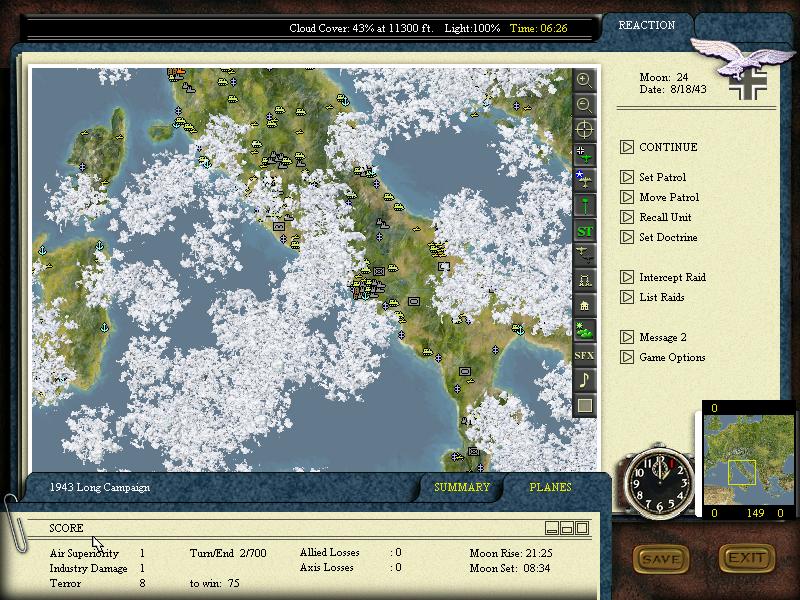Click the arrow icon beside CONTINUE

(627, 147)
